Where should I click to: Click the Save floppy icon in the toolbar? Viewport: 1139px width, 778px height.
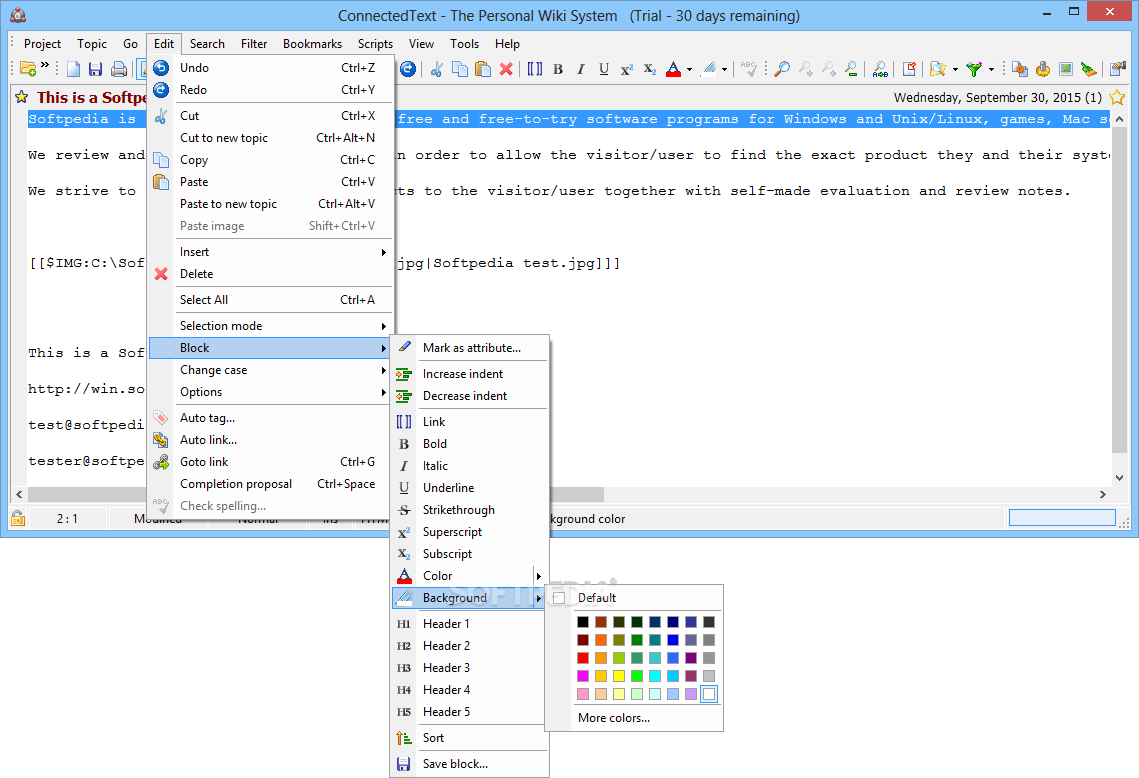coord(95,69)
